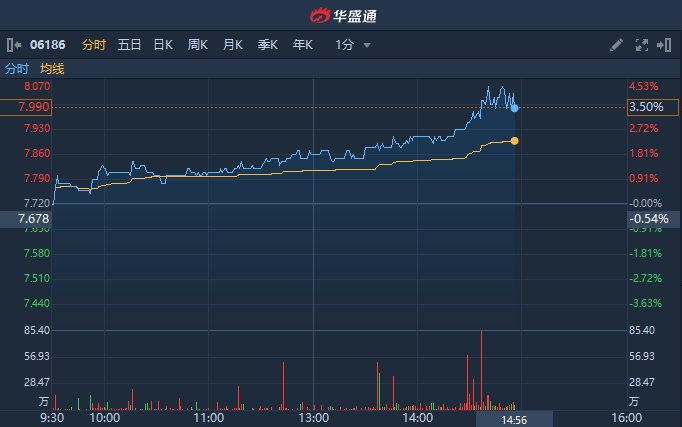Select the 年K yearly chart tab
The width and height of the screenshot is (682, 427).
(x=303, y=45)
